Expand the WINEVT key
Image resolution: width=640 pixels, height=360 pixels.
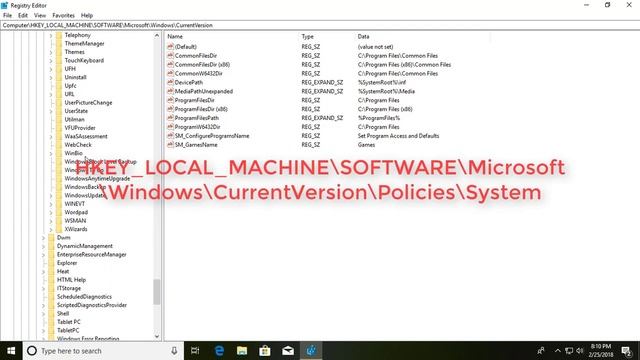[x=51, y=204]
